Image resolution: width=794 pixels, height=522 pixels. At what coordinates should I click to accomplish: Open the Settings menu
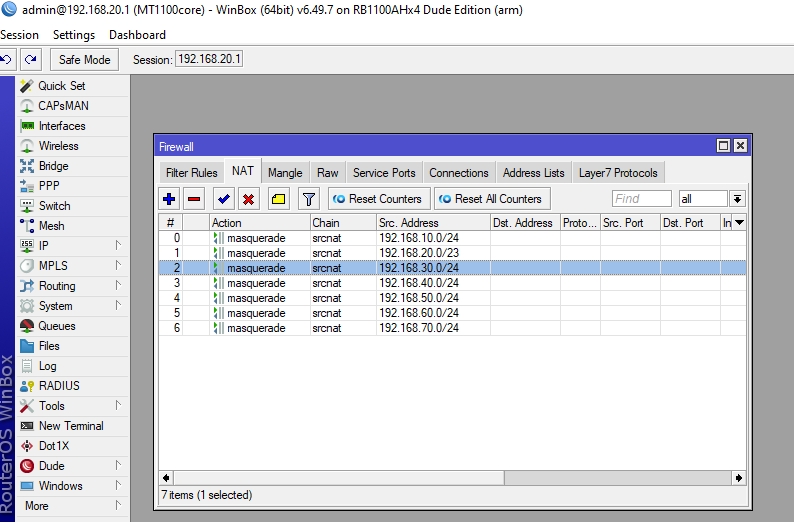coord(74,35)
